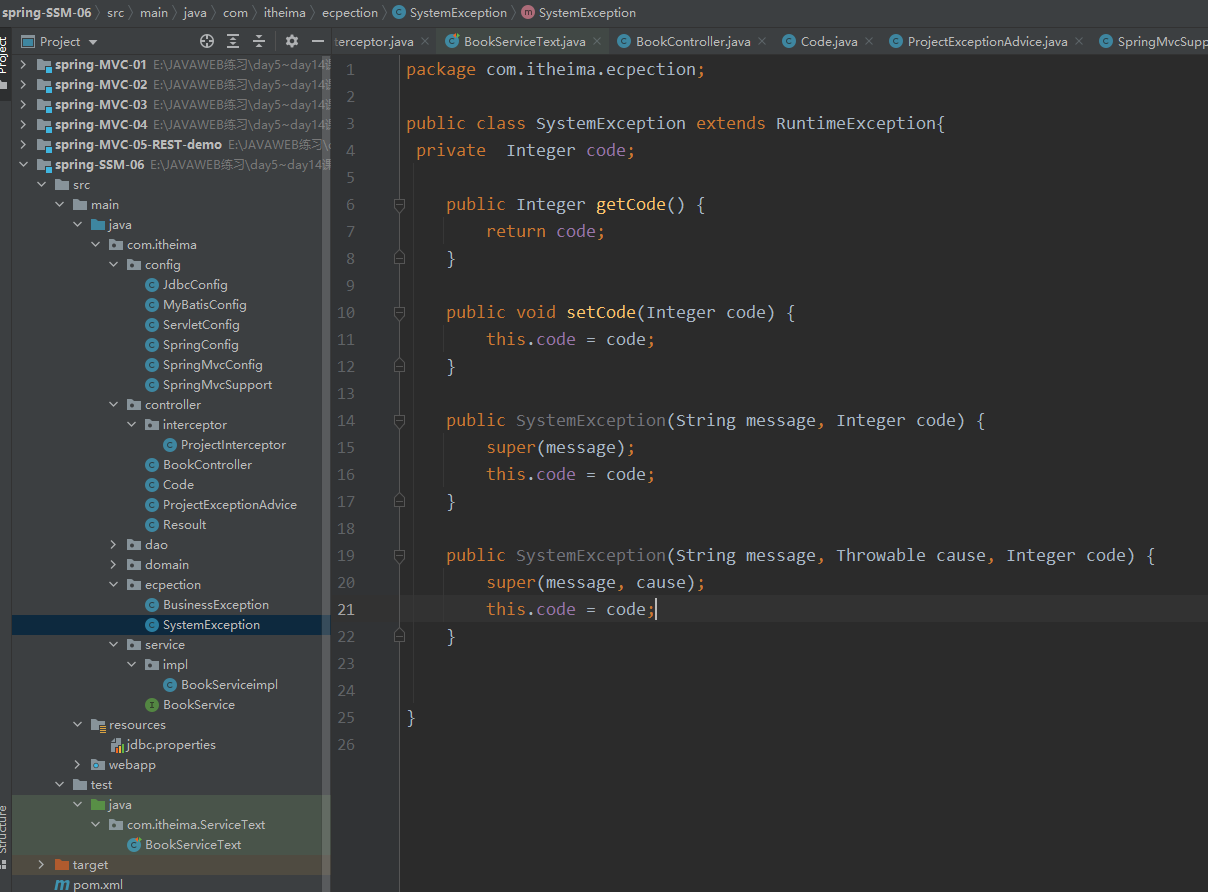
Task: Close the BookServiceText.java tab
Action: 598,42
